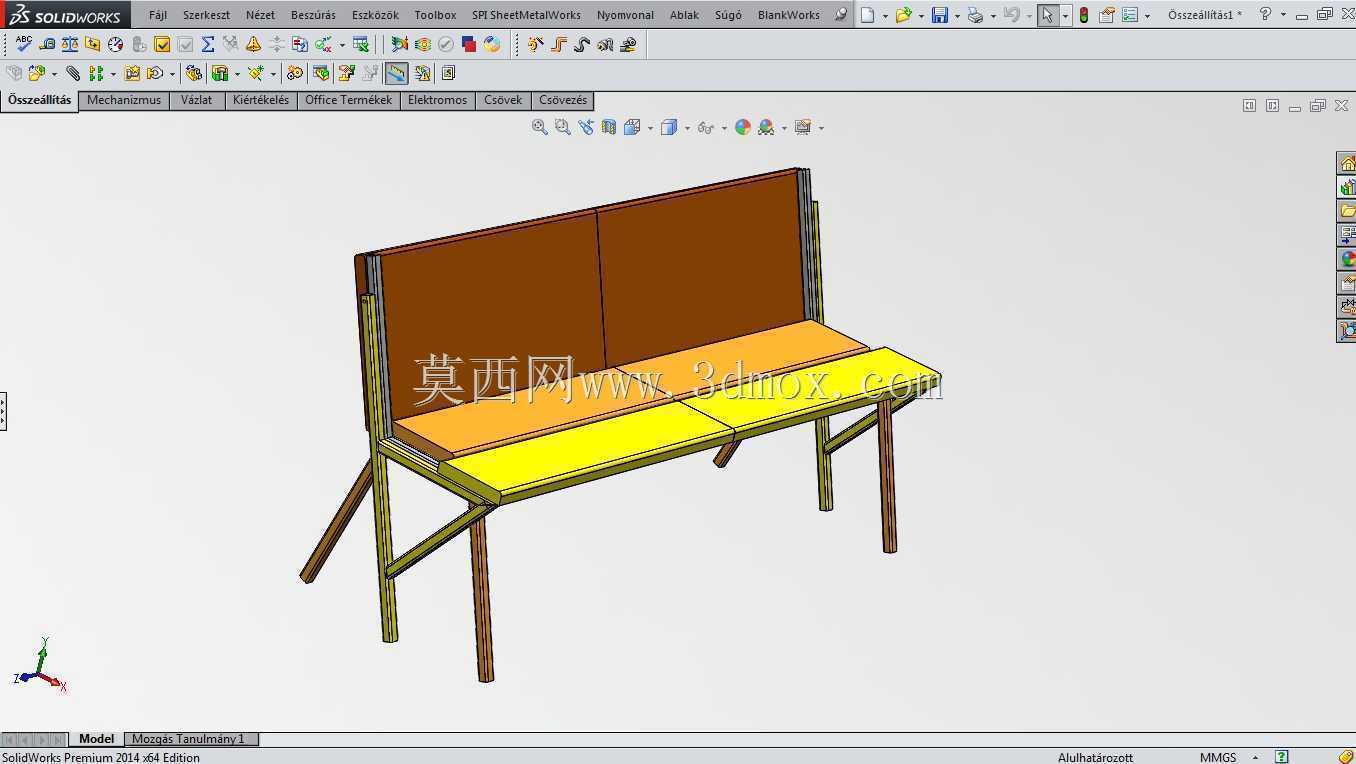This screenshot has width=1356, height=764.
Task: Toggle the highlighted ruler toolbar button
Action: pyautogui.click(x=397, y=73)
